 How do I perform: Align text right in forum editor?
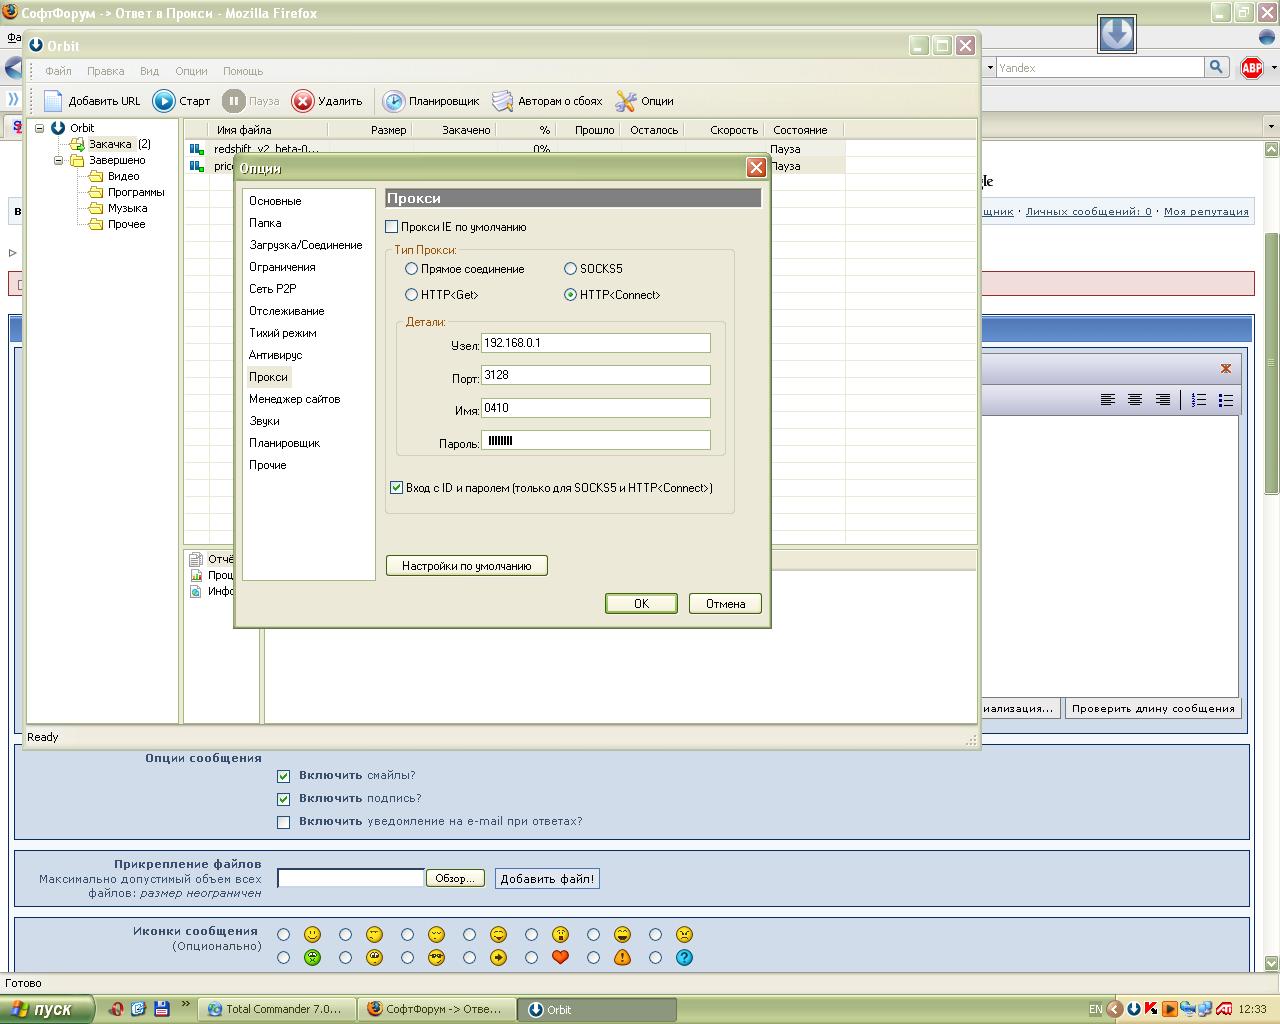1162,400
